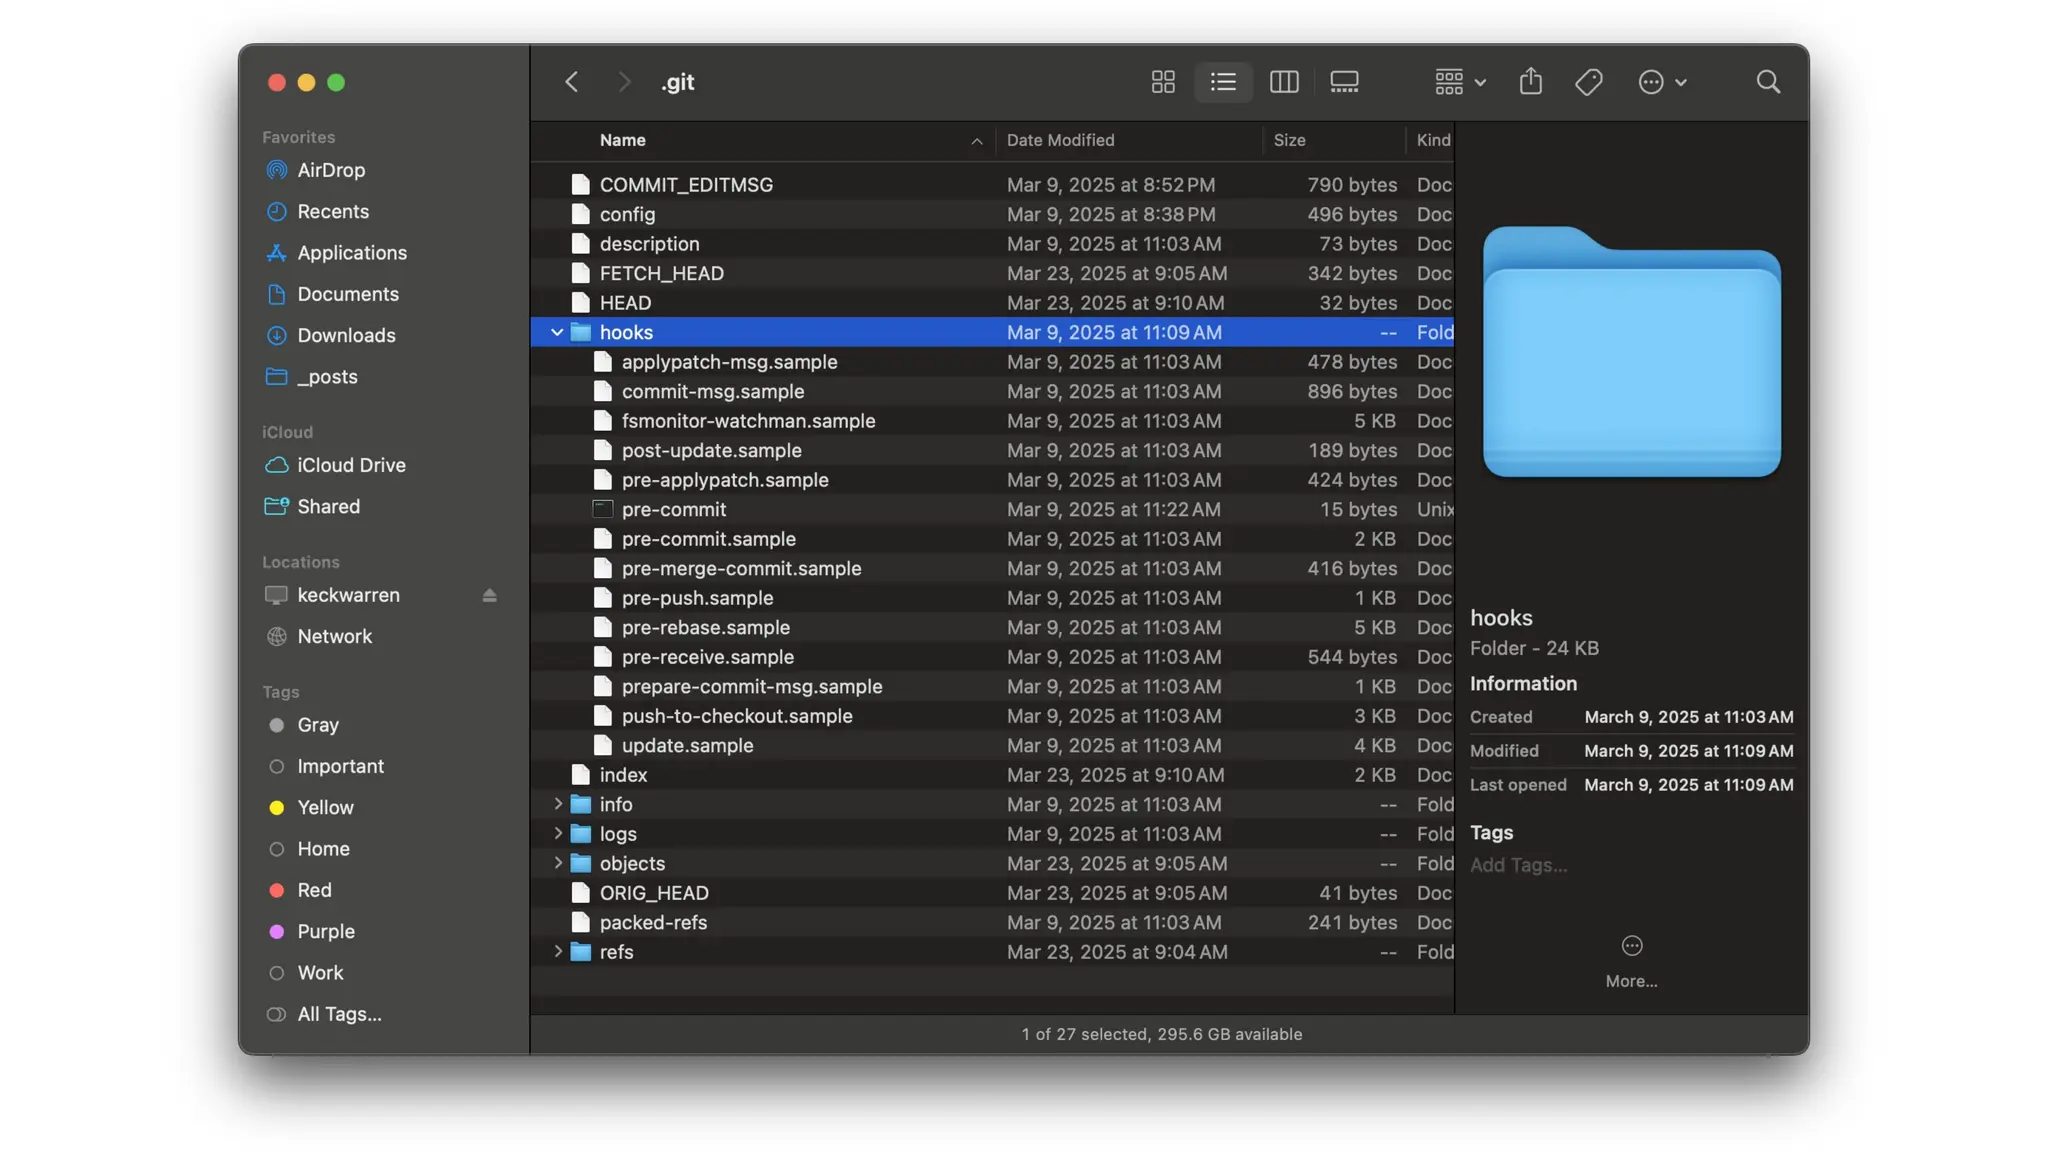Viewport: 2048px width, 1152px height.
Task: Select the FETCH_HEAD file
Action: pos(992,273)
